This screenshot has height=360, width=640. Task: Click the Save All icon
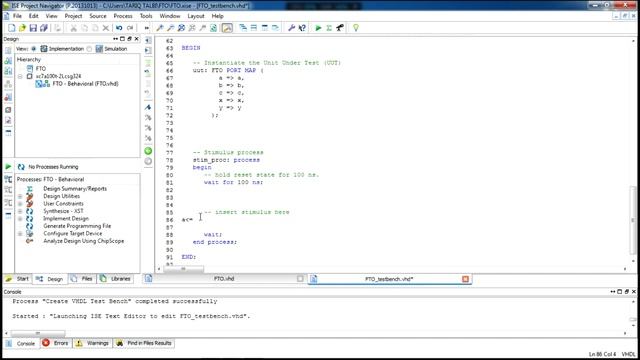click(44, 28)
